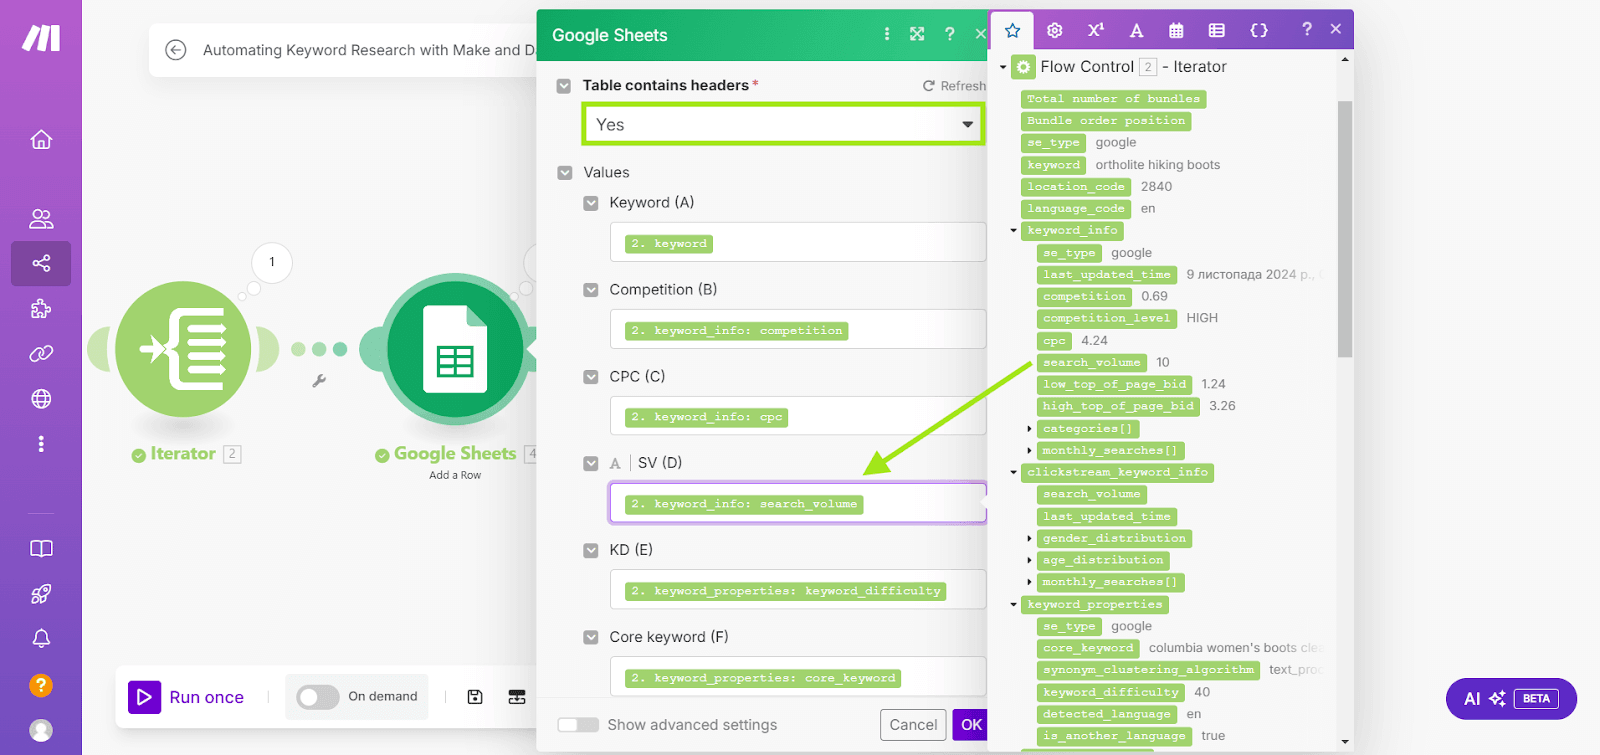This screenshot has width=1600, height=755.
Task: Click the Google Sheets module icon
Action: tap(455, 349)
